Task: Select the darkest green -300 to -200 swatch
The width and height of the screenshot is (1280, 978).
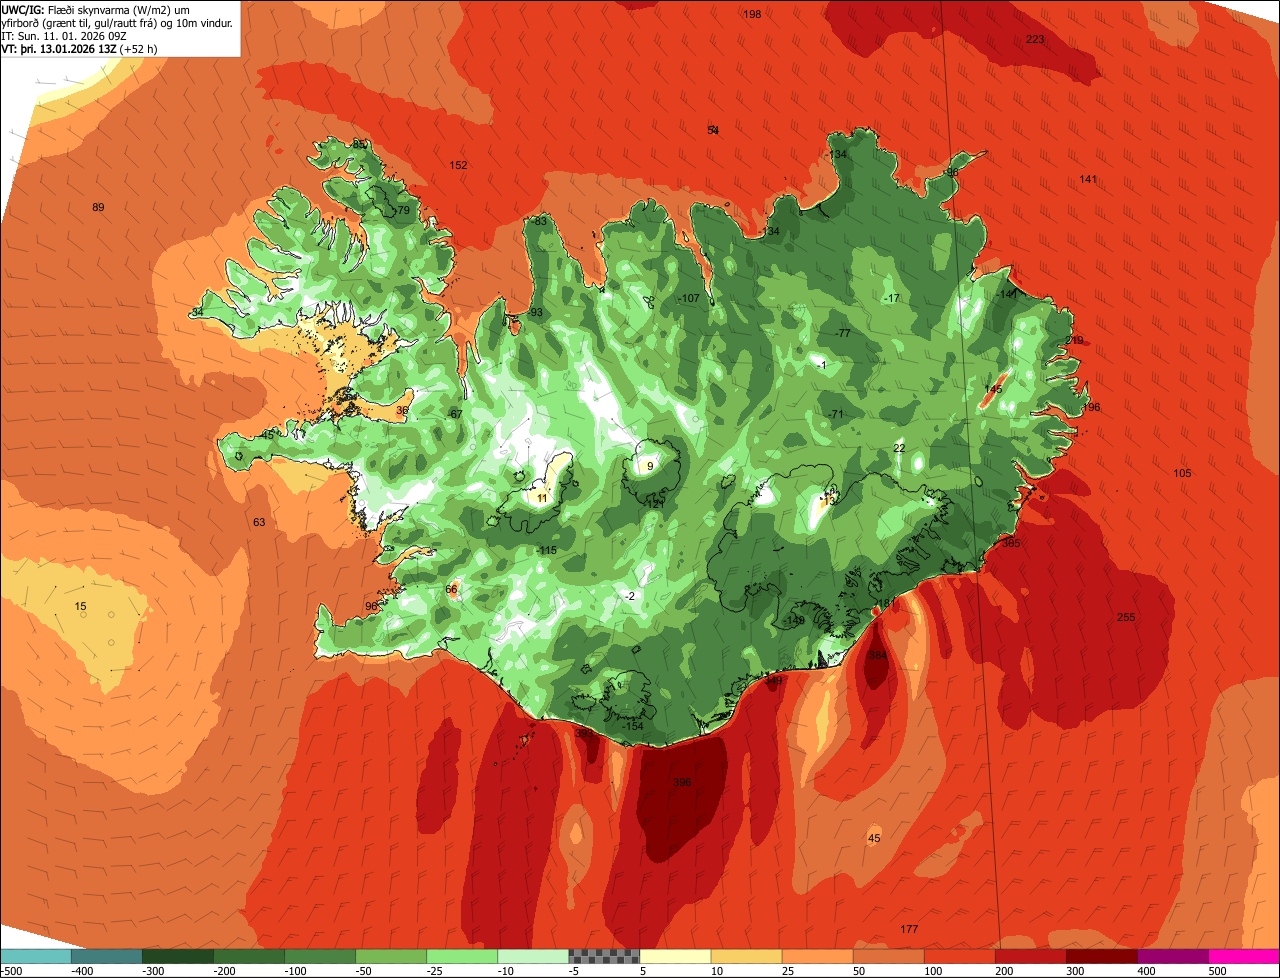Action: 177,956
